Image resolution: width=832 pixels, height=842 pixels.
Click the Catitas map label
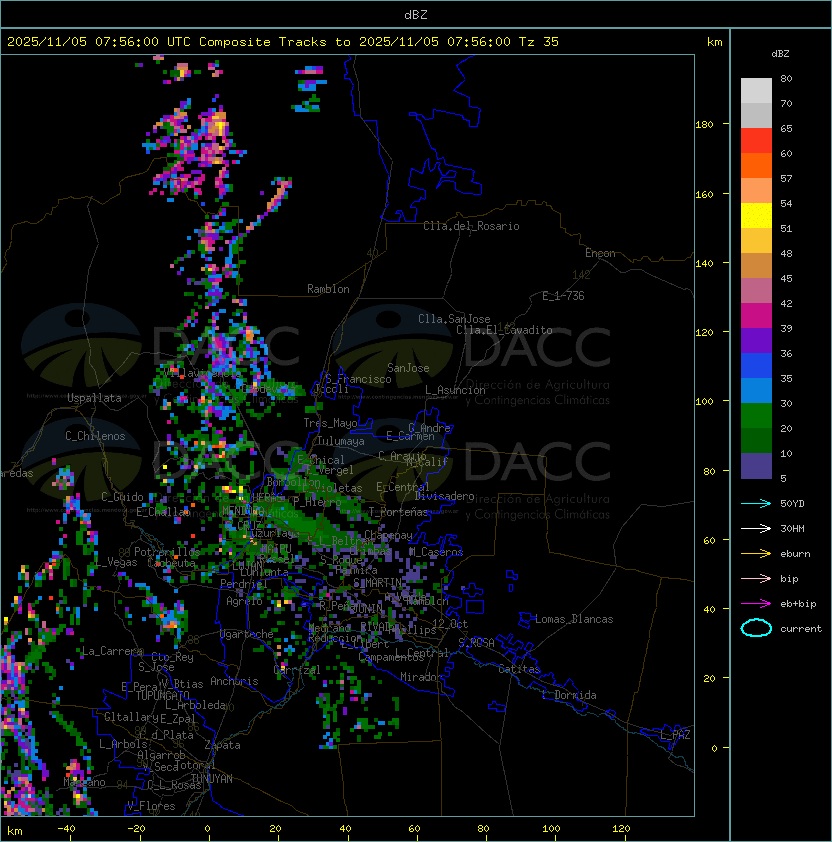(519, 669)
